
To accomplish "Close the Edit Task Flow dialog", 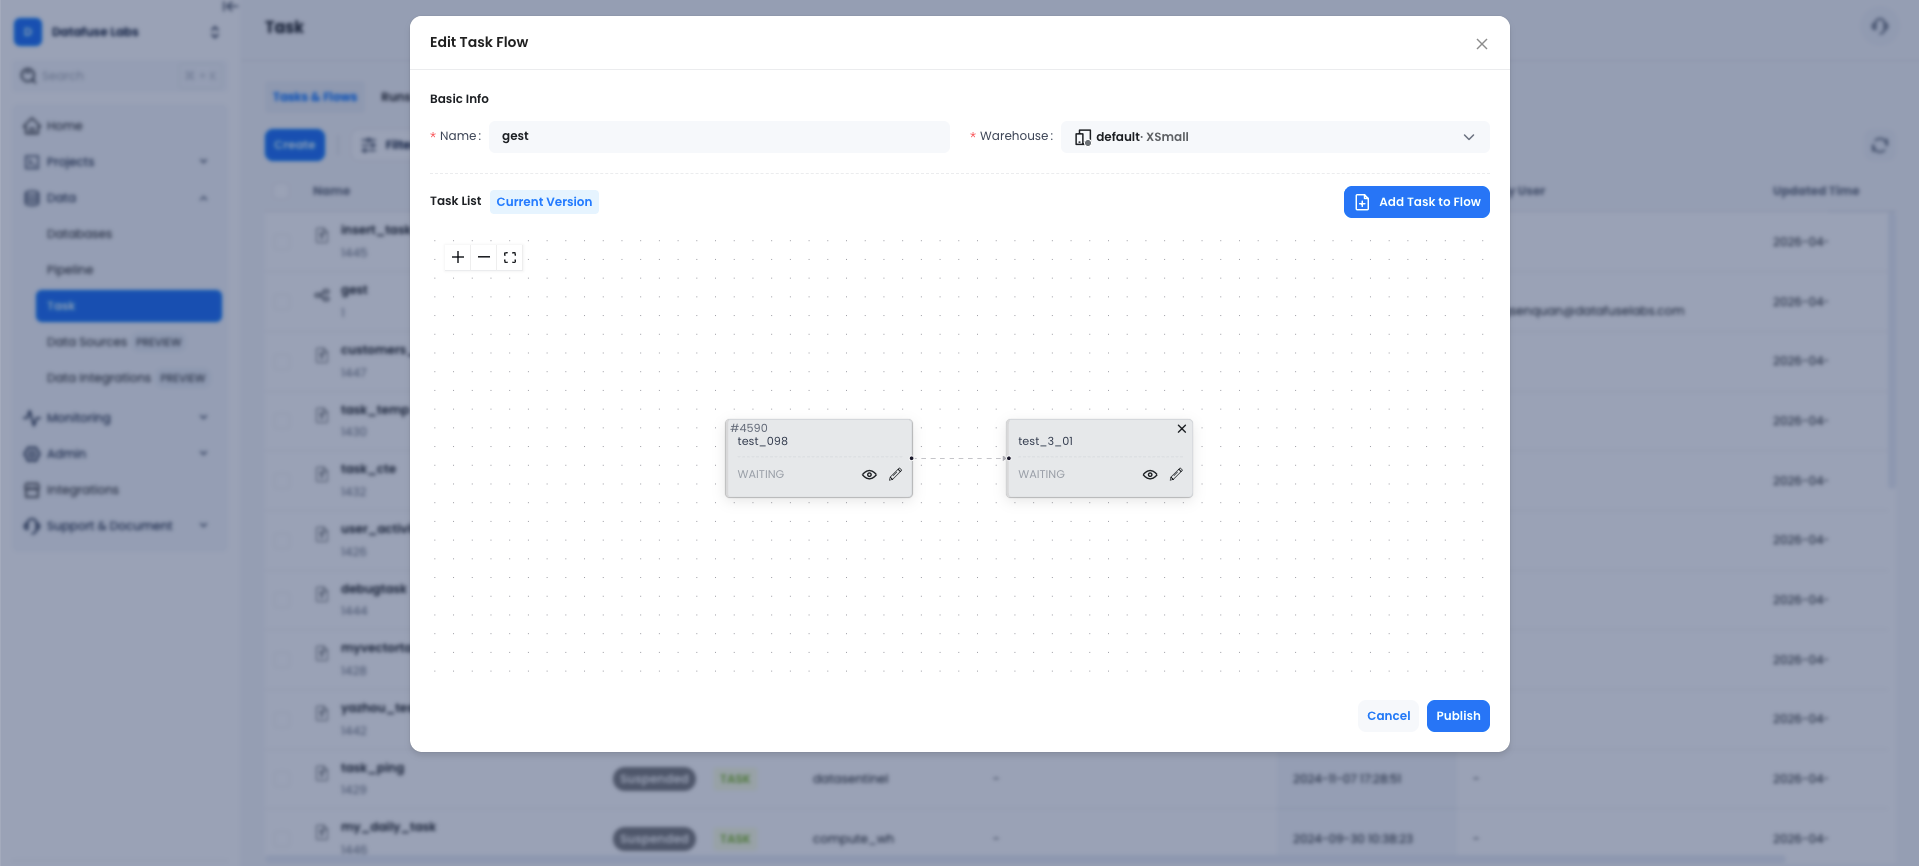I will [1482, 44].
